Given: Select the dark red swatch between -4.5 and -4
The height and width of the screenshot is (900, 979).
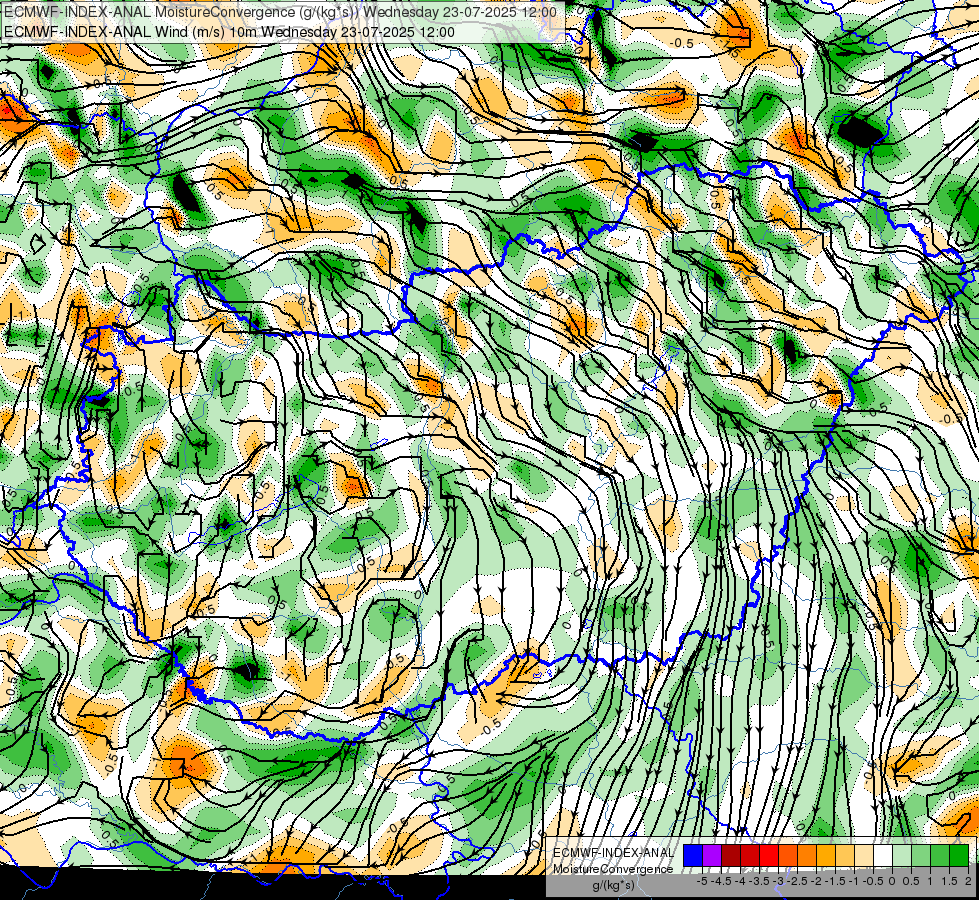Looking at the screenshot, I should (x=731, y=855).
